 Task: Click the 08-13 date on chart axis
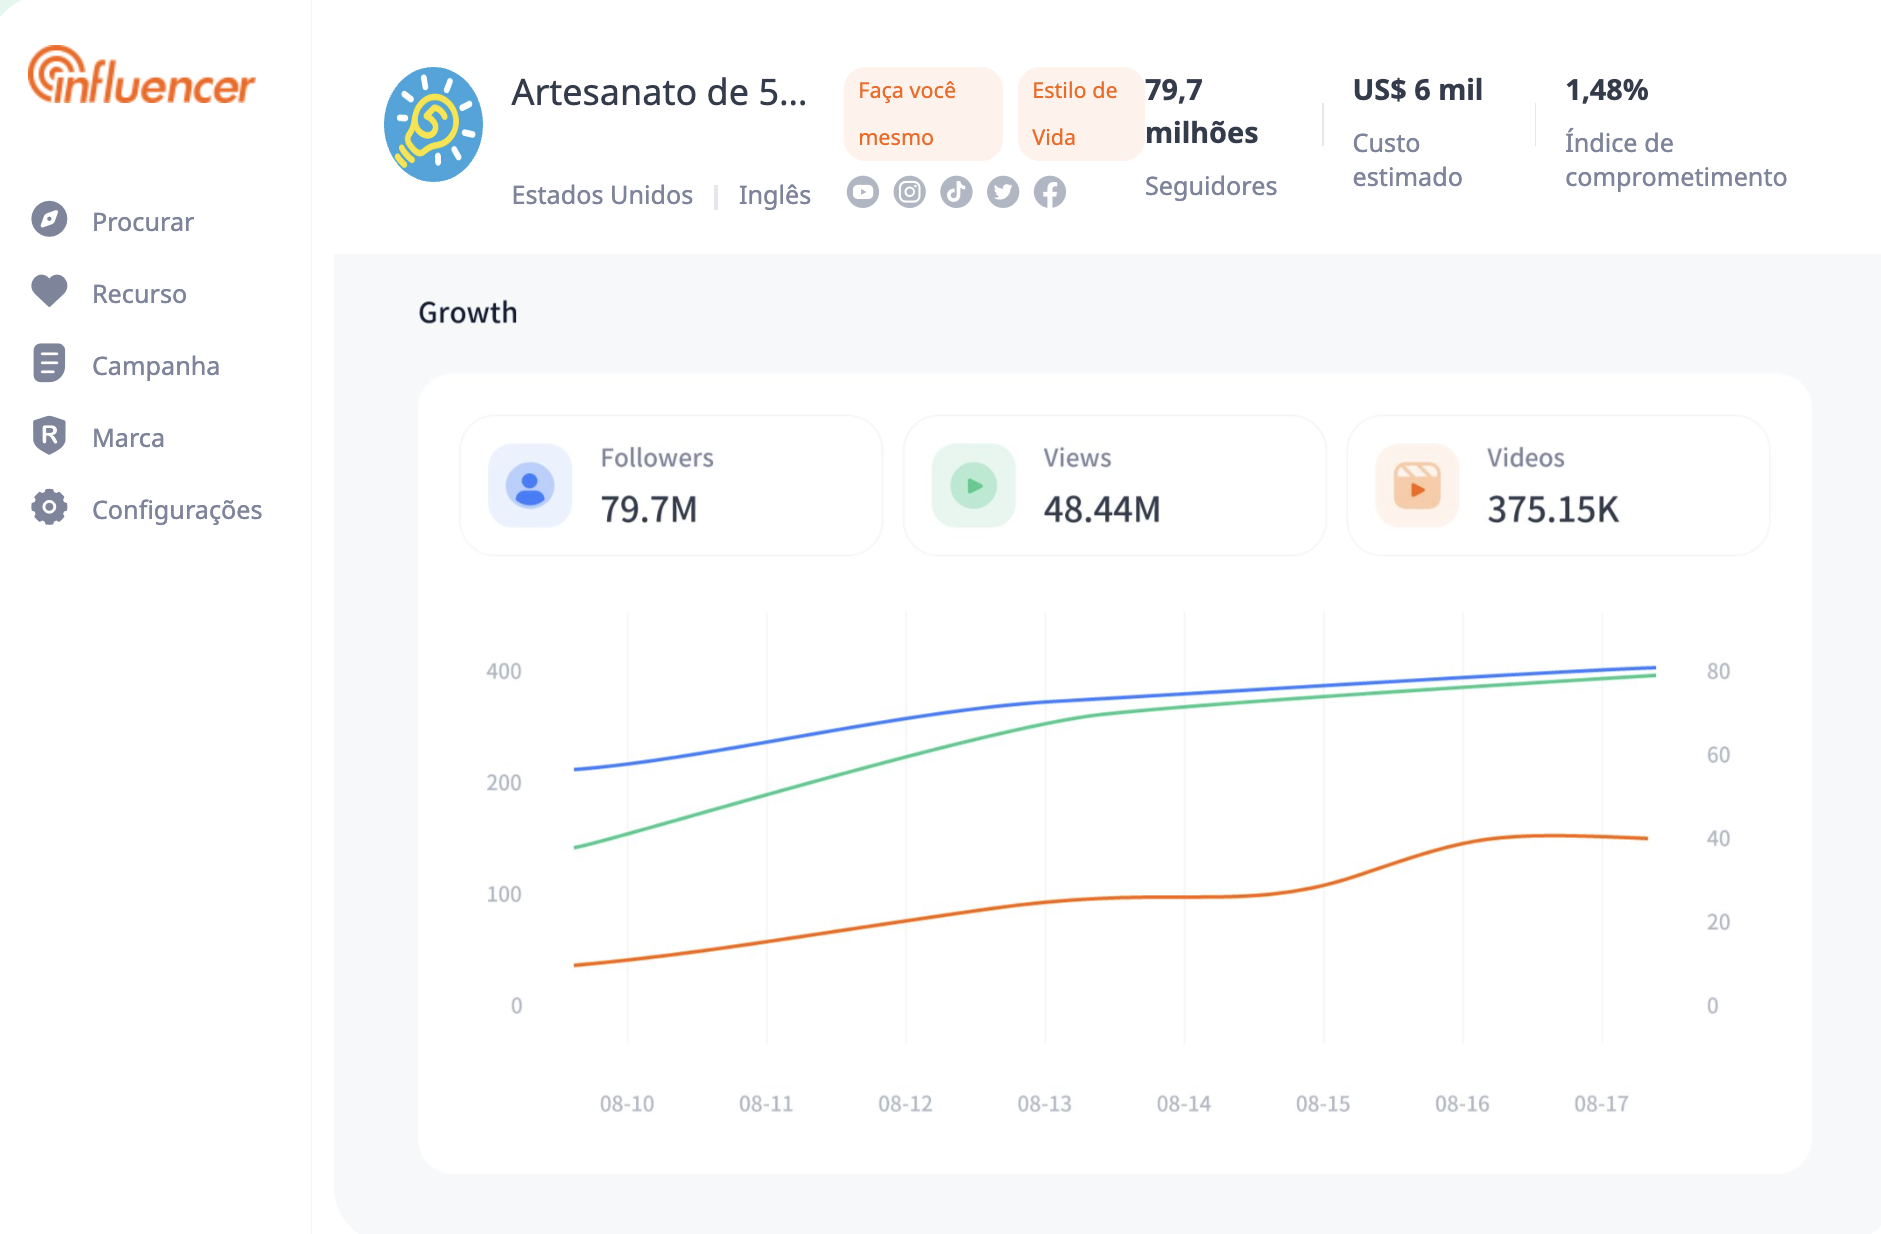(x=1044, y=1104)
